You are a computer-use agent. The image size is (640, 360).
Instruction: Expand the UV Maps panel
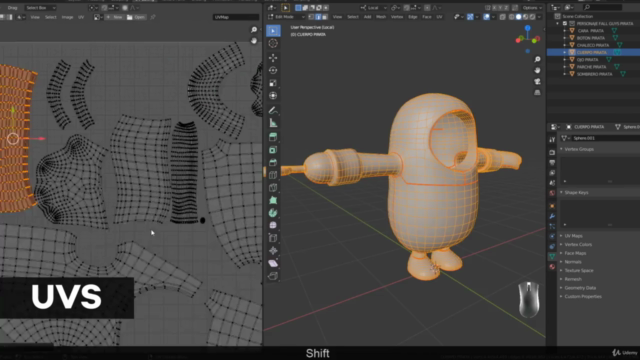pyautogui.click(x=573, y=236)
